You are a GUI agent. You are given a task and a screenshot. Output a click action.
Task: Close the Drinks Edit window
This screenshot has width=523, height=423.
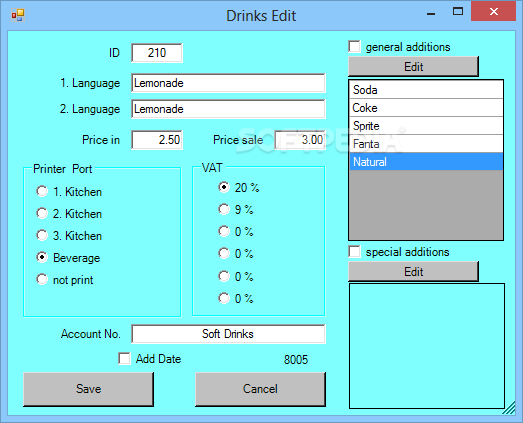[x=493, y=11]
